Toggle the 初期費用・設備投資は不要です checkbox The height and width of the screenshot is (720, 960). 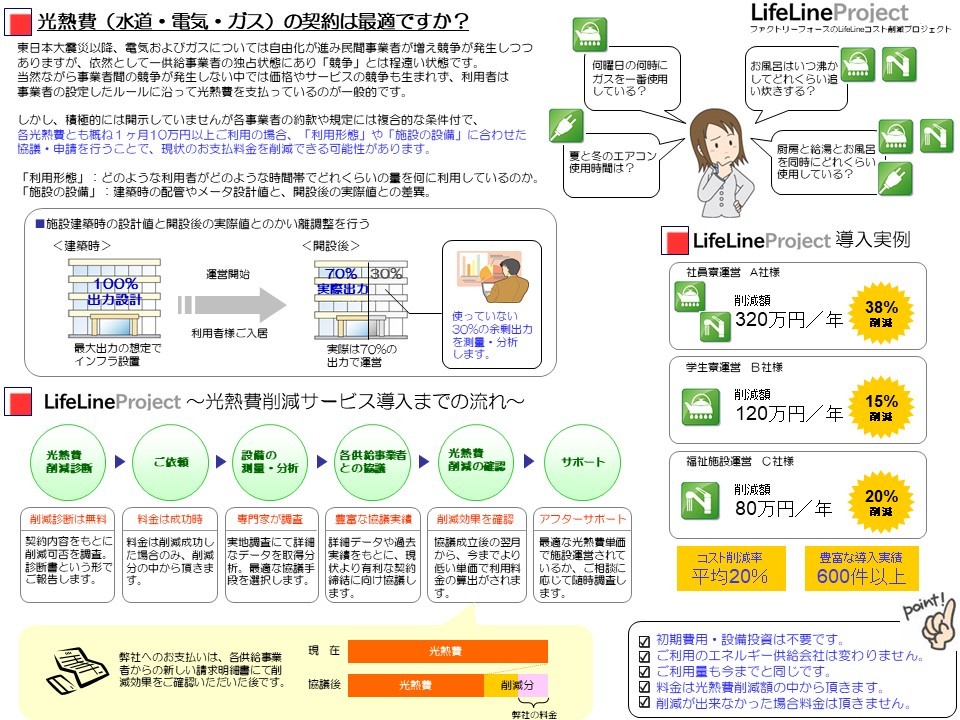click(644, 641)
